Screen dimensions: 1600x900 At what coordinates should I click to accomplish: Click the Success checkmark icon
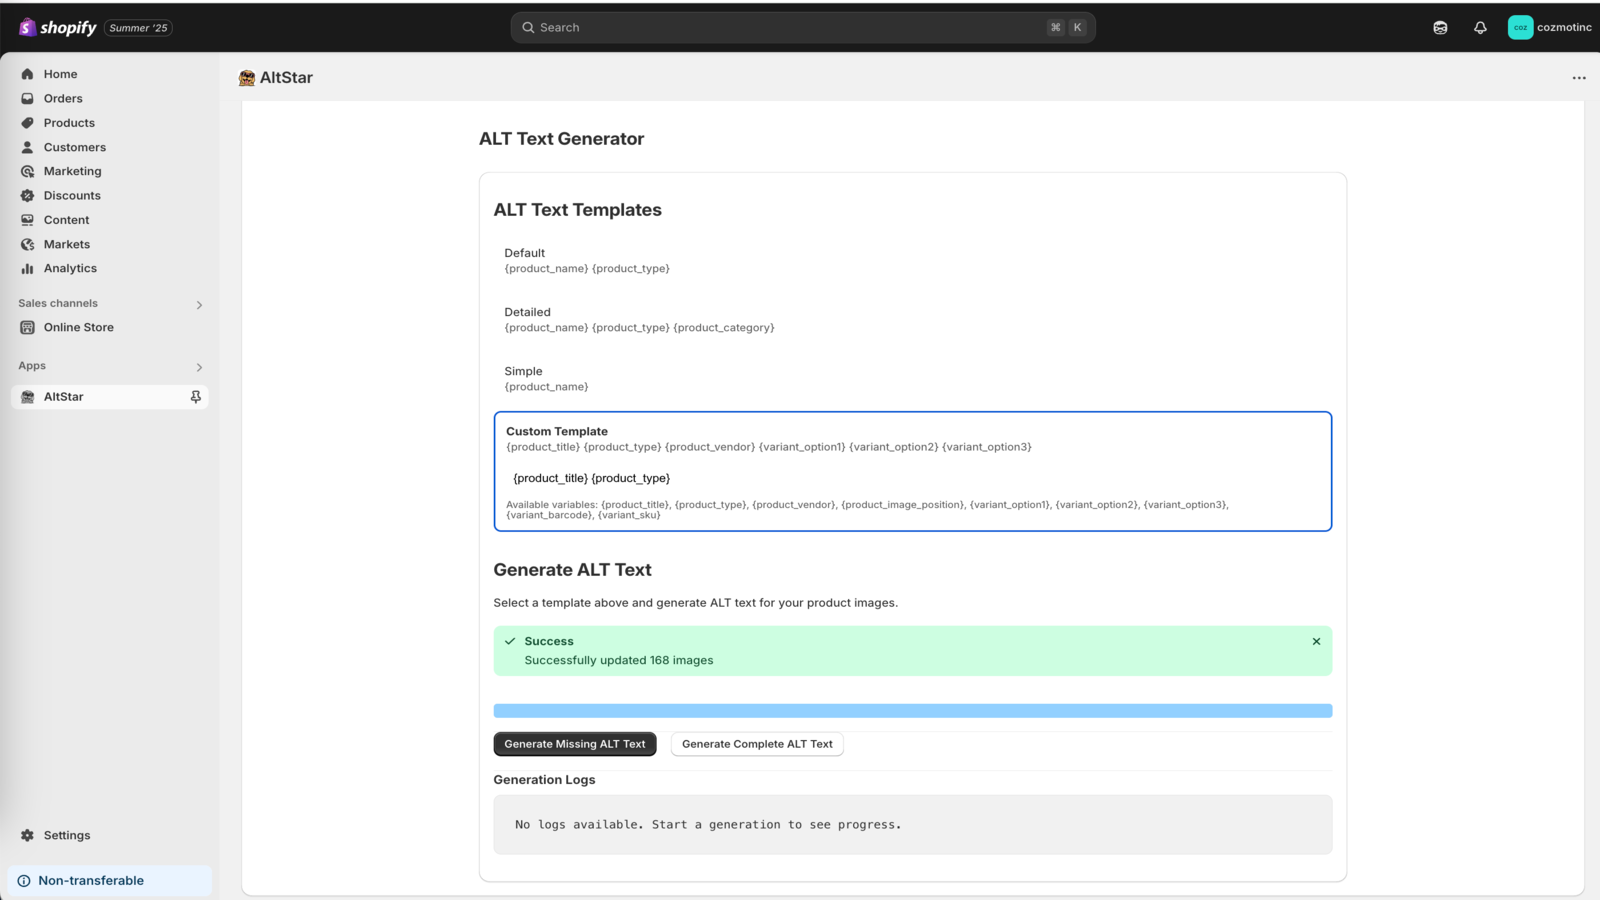510,641
